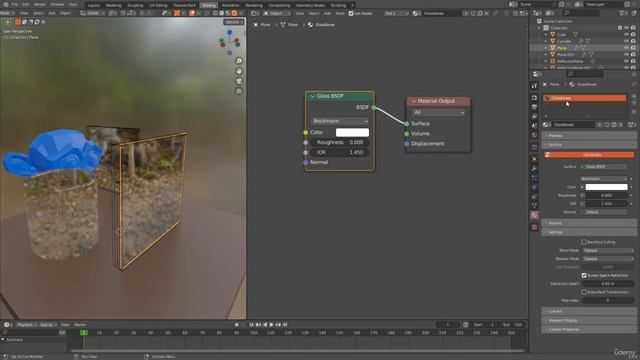Click the outliner filter funnel icon
This screenshot has width=640, height=360.
[x=623, y=13]
